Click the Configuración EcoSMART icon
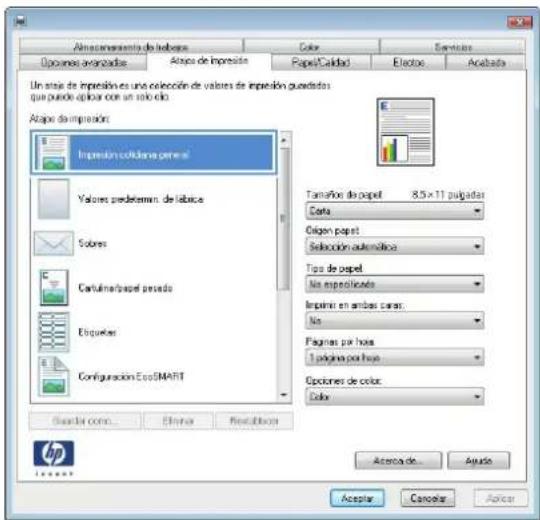This screenshot has height=520, width=540. coord(53,376)
